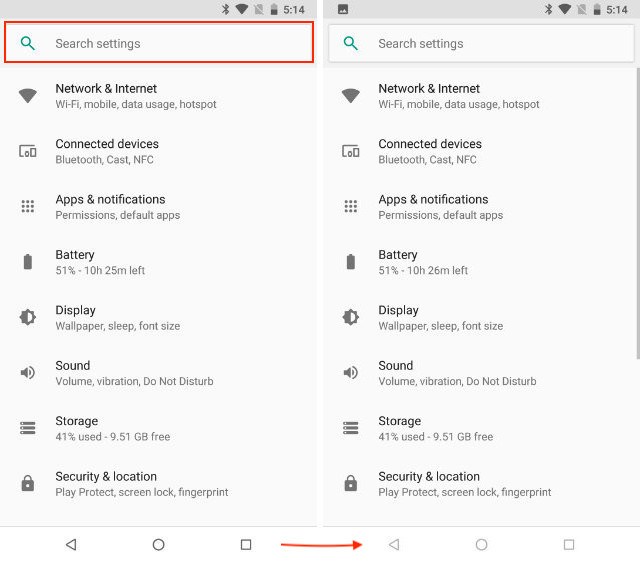Image resolution: width=640 pixels, height=563 pixels.
Task: Click Security & location lock icon, left screen
Action: pos(28,483)
